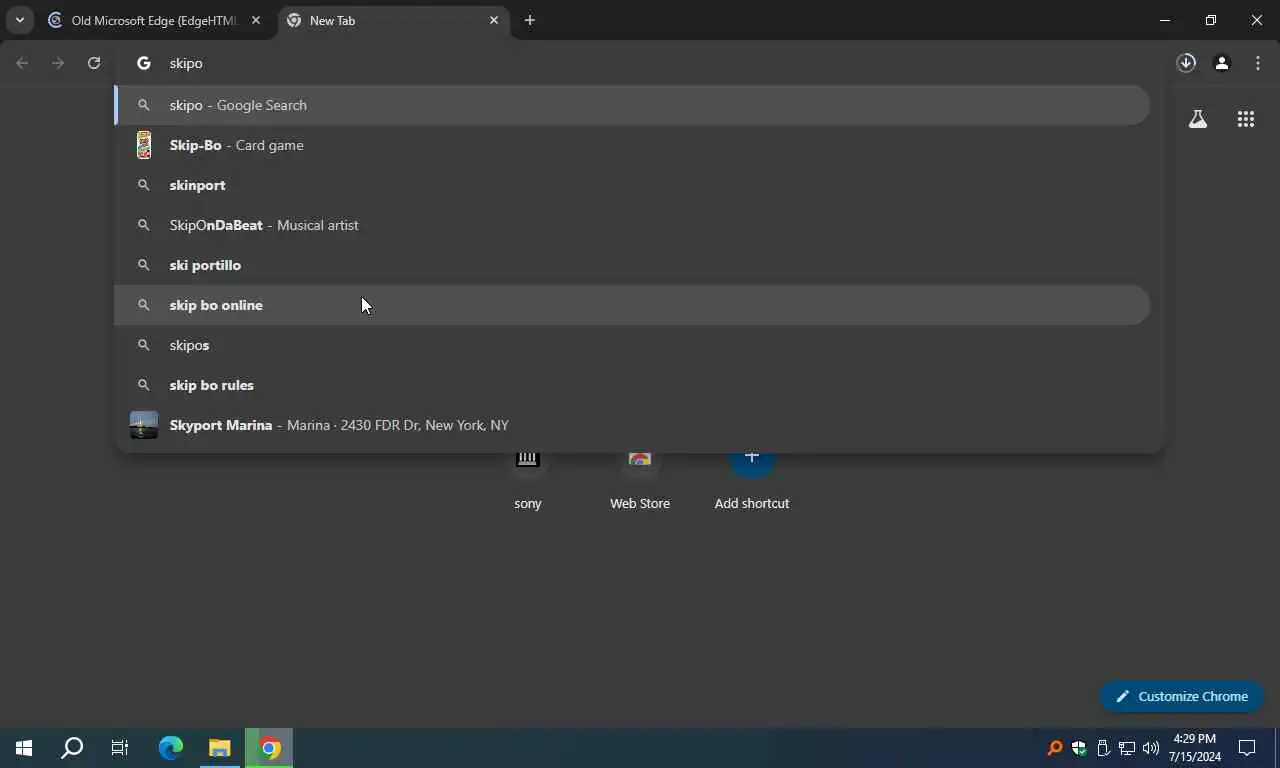Open Chrome three-dot menu
Screen dimensions: 1280x768
tap(1258, 63)
